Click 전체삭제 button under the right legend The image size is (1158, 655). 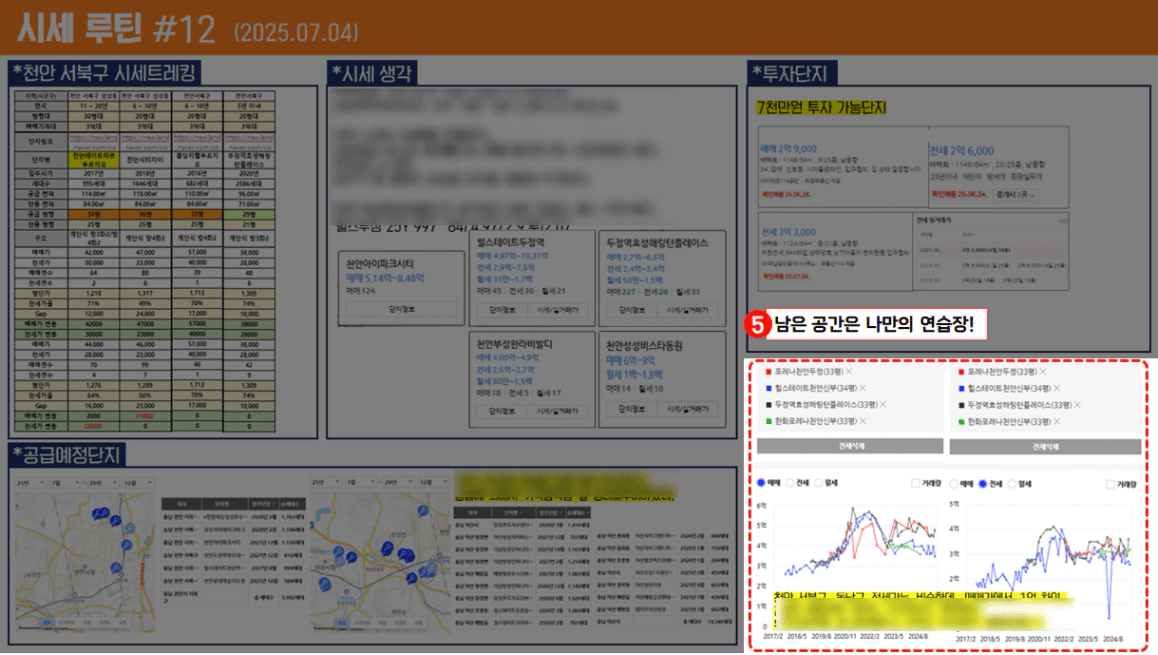[1044, 447]
